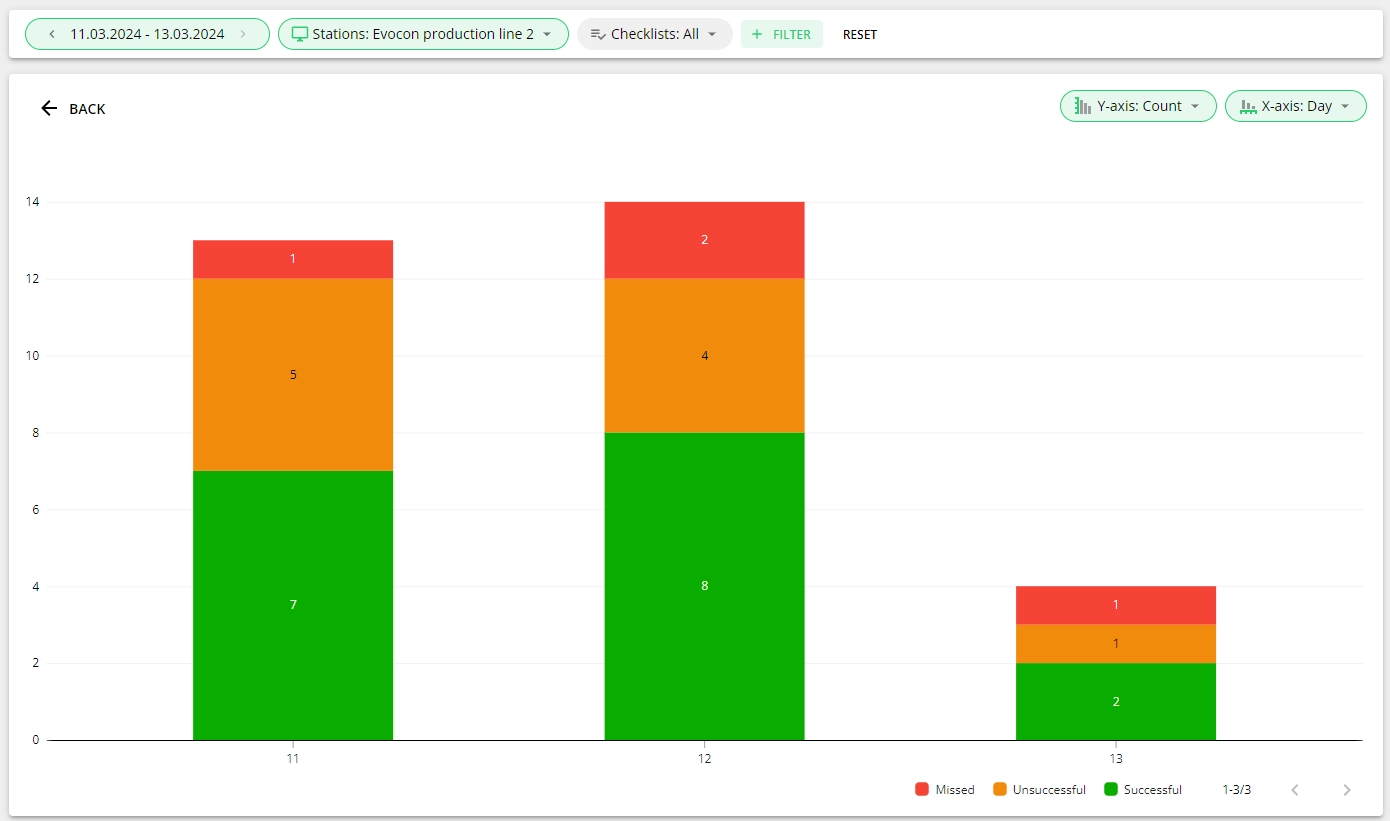1390x821 pixels.
Task: Toggle the Missed red legend swatch
Action: point(922,790)
